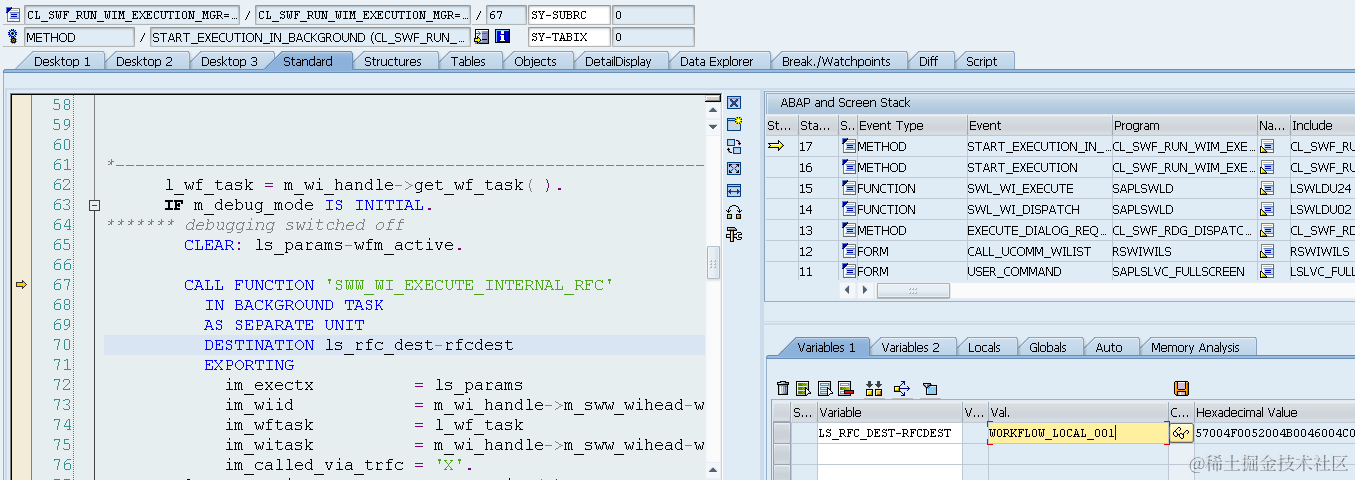1355x480 pixels.
Task: Click the Include column header in stack
Action: 1321,125
